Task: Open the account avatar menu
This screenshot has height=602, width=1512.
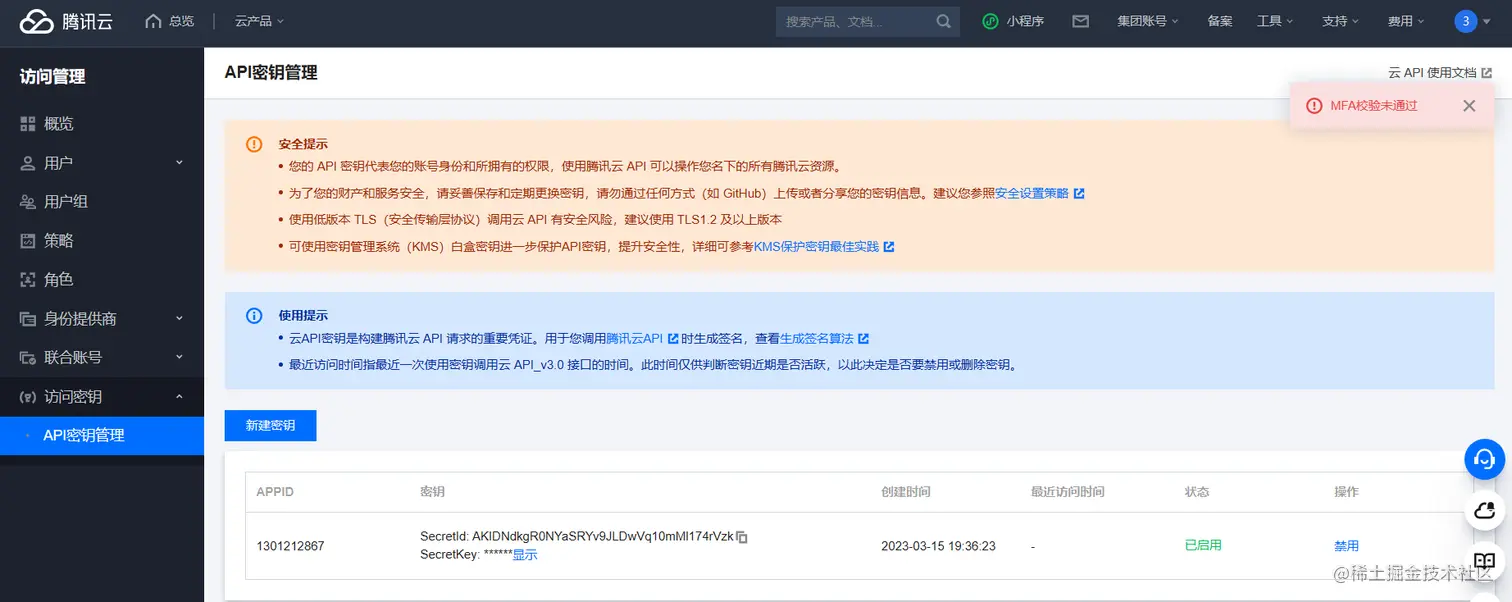Action: click(1472, 21)
